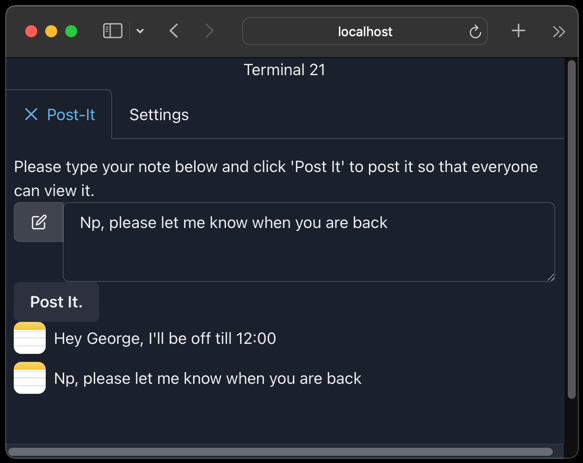The width and height of the screenshot is (583, 463).
Task: Click the horizontal scrollbar at bottom
Action: coord(280,452)
